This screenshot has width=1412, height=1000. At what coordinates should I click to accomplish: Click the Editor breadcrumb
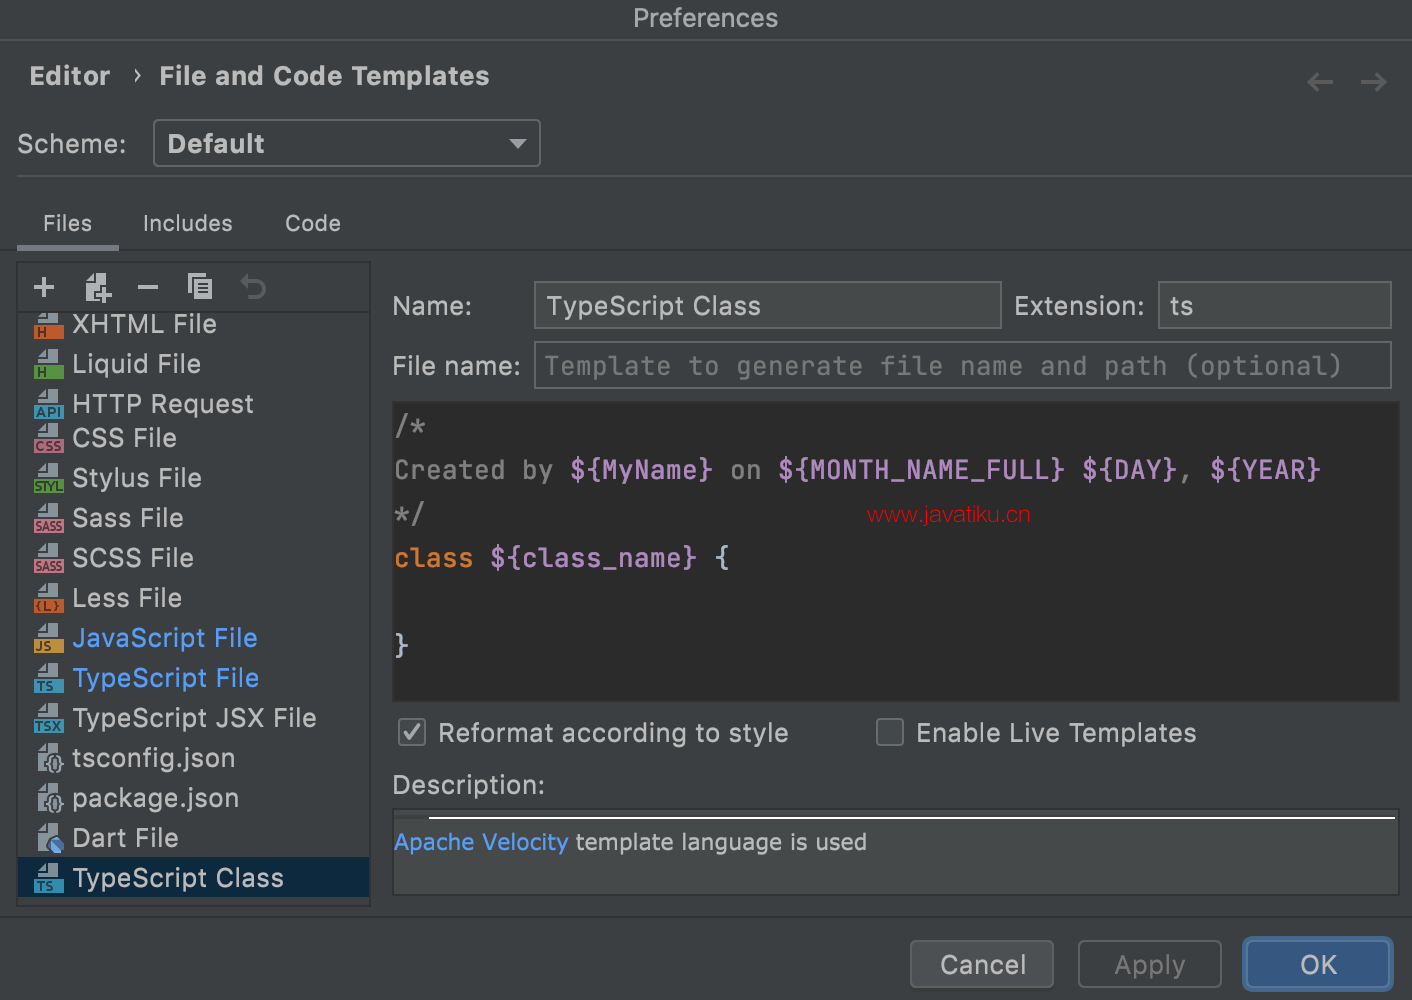point(70,76)
